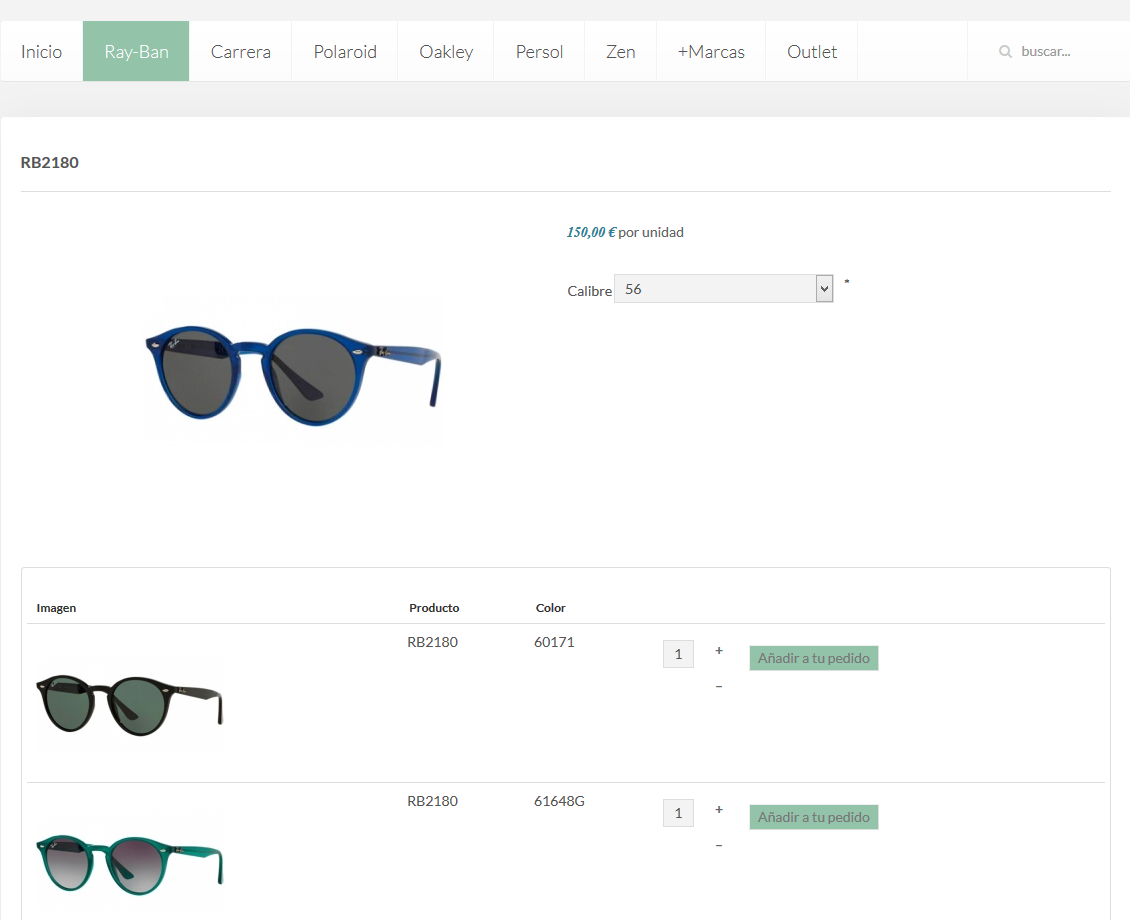This screenshot has width=1130, height=920.
Task: Click the Color column header
Action: click(x=551, y=608)
